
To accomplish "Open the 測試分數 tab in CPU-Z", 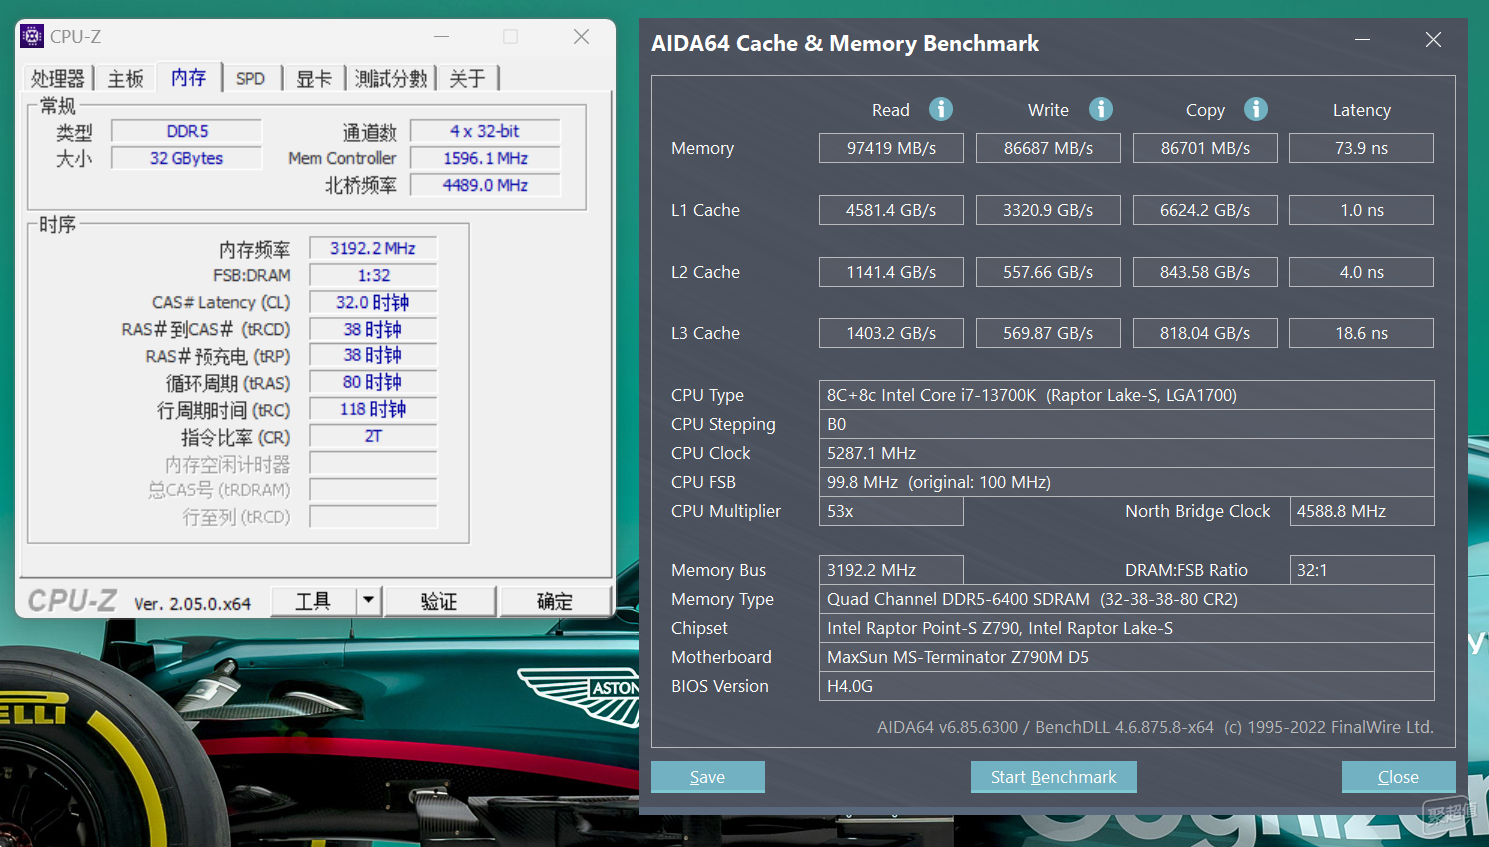I will (391, 78).
